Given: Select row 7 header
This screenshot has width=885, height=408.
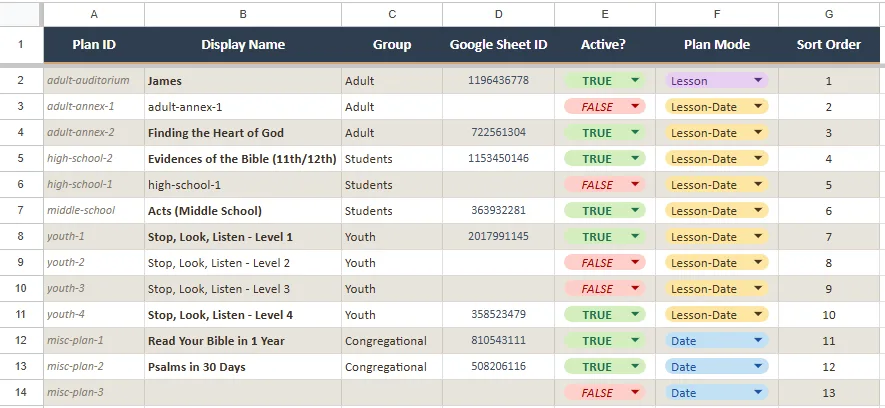Looking at the screenshot, I should click(21, 210).
